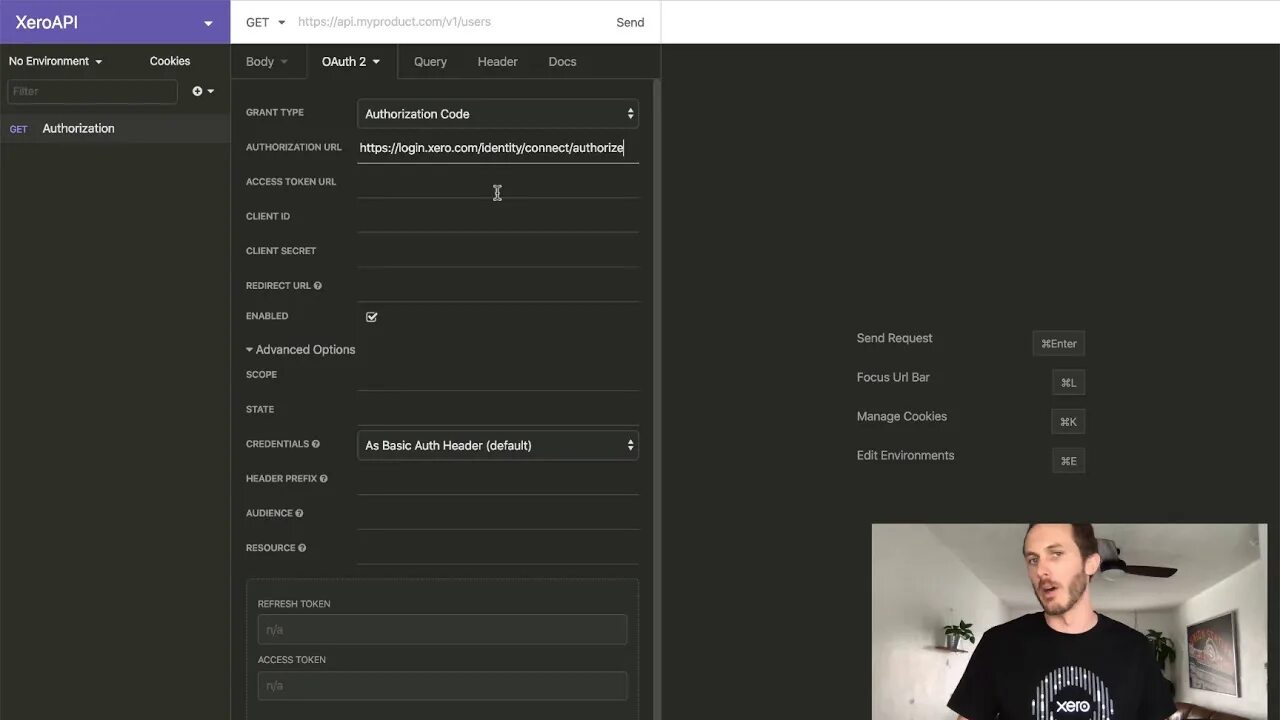Screen dimensions: 1280x720
Task: Send the request with the Send button
Action: click(630, 22)
